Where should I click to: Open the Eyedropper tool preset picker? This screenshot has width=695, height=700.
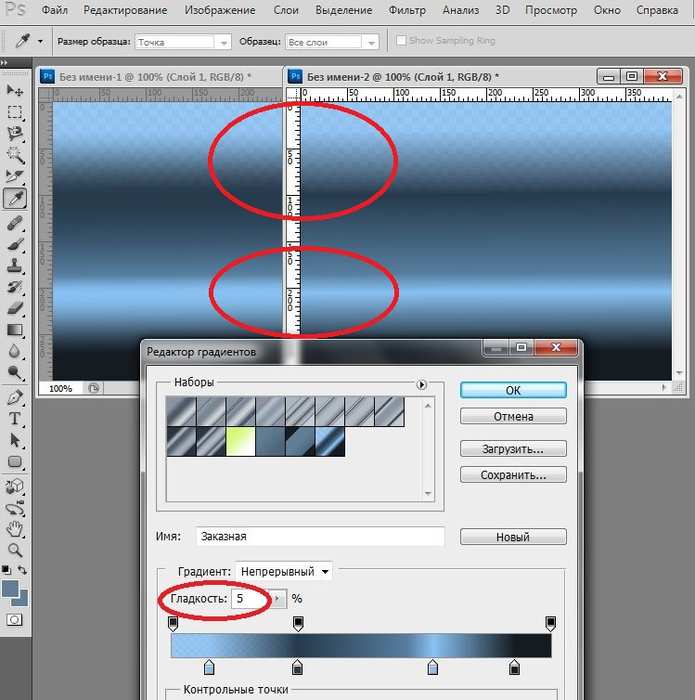(x=41, y=42)
